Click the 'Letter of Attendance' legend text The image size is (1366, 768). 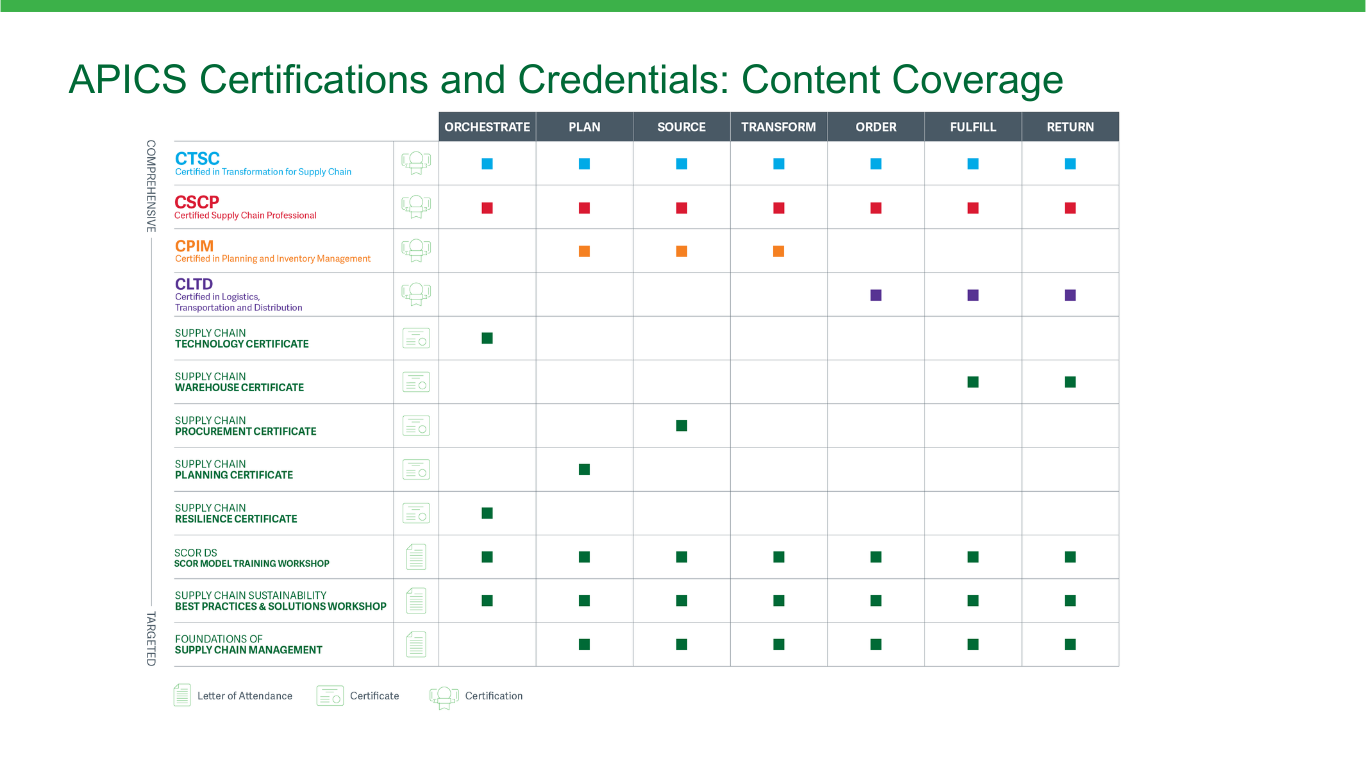[245, 696]
